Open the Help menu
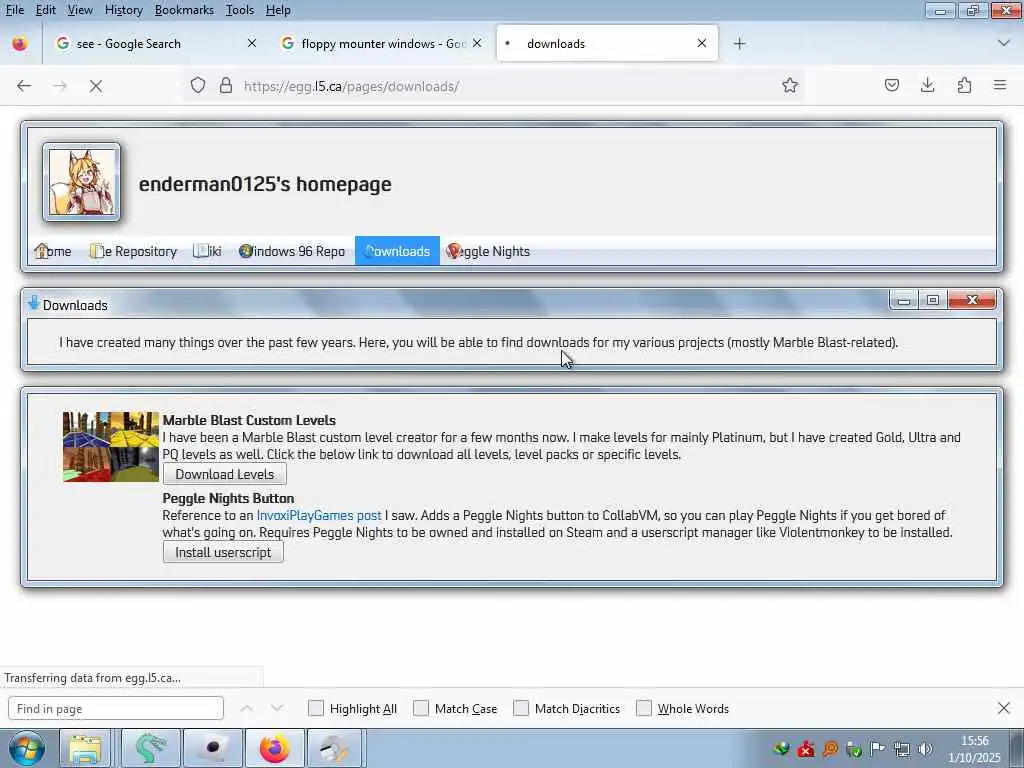The height and width of the screenshot is (768, 1024). (x=278, y=10)
